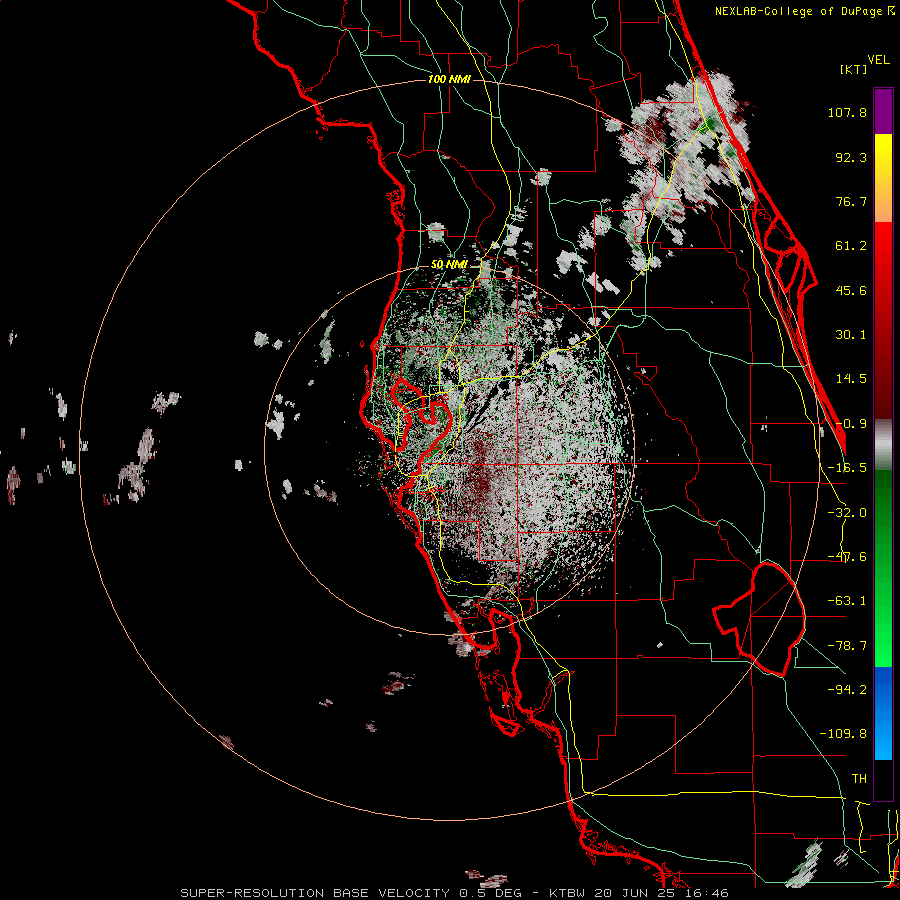Click the -16.5 legend value
The width and height of the screenshot is (900, 900).
[847, 468]
